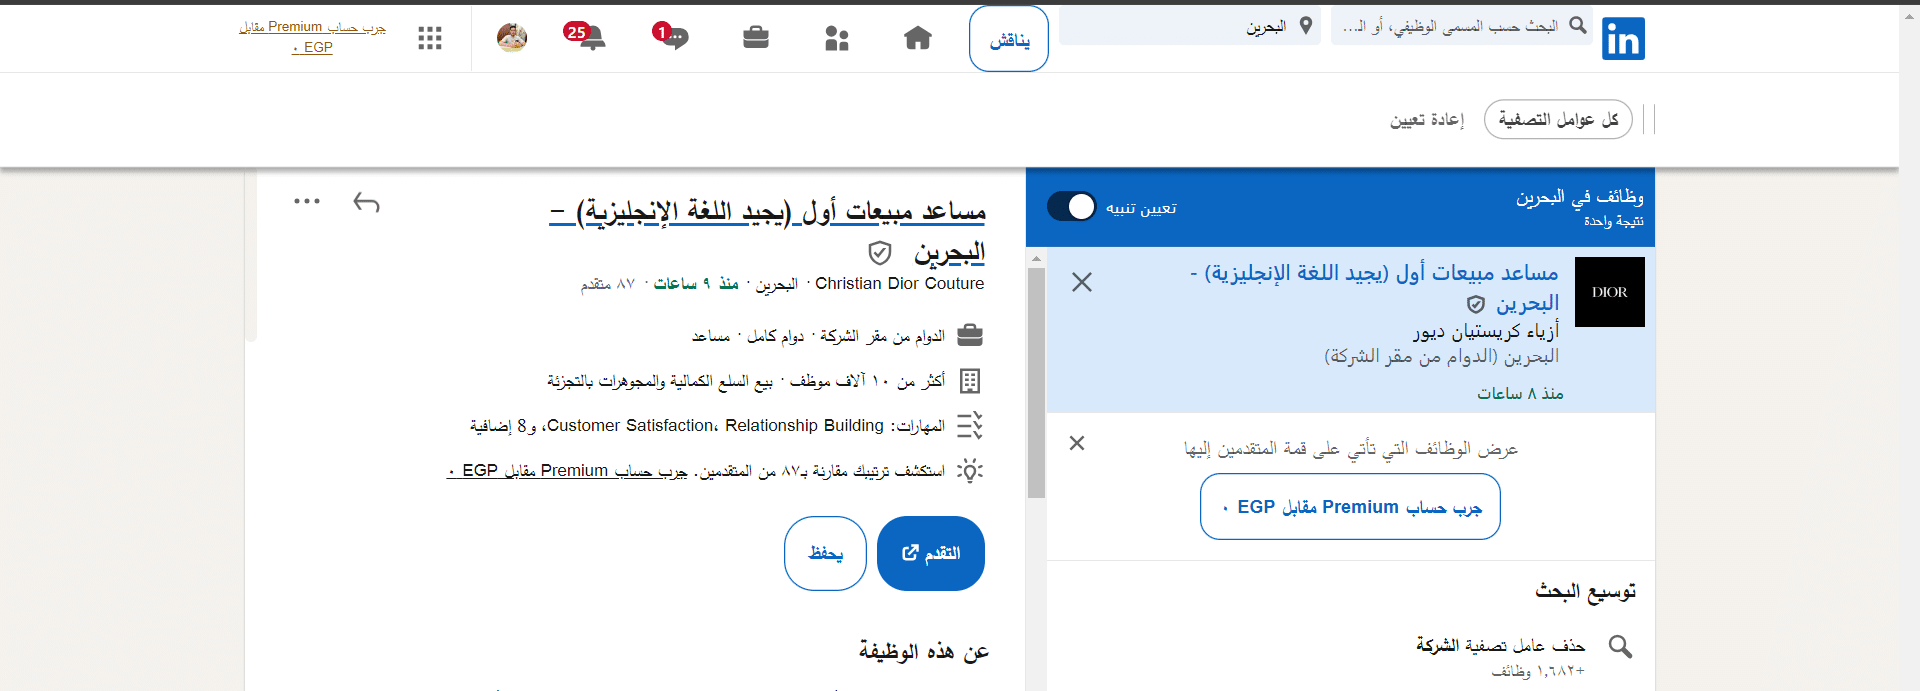
Task: Click the دوام كامل job type text
Action: coord(775,336)
